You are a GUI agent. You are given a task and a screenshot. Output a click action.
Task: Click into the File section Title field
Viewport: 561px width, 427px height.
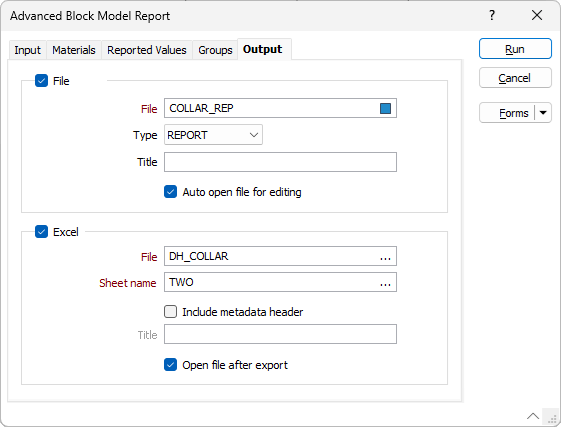click(x=280, y=162)
